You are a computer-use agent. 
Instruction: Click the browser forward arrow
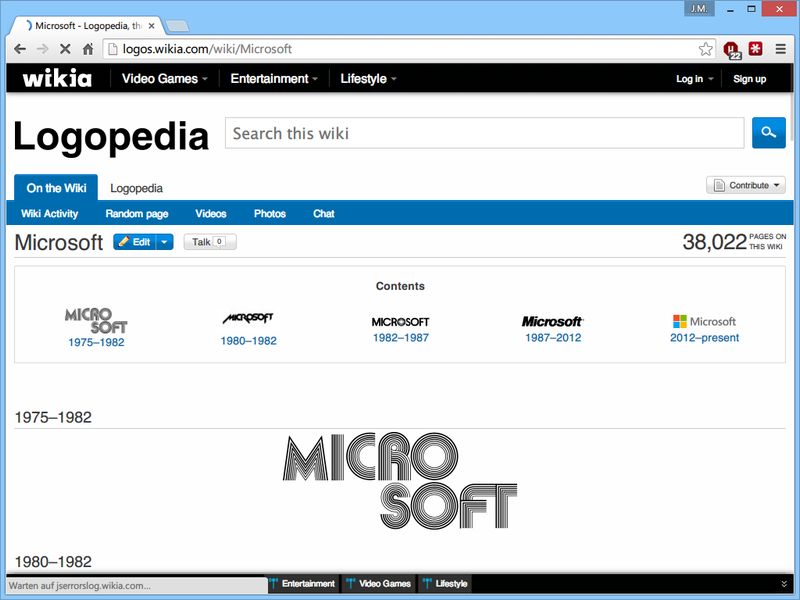coord(43,49)
